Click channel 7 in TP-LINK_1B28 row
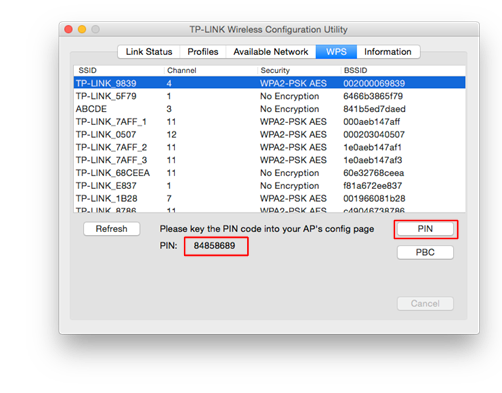 coord(169,198)
